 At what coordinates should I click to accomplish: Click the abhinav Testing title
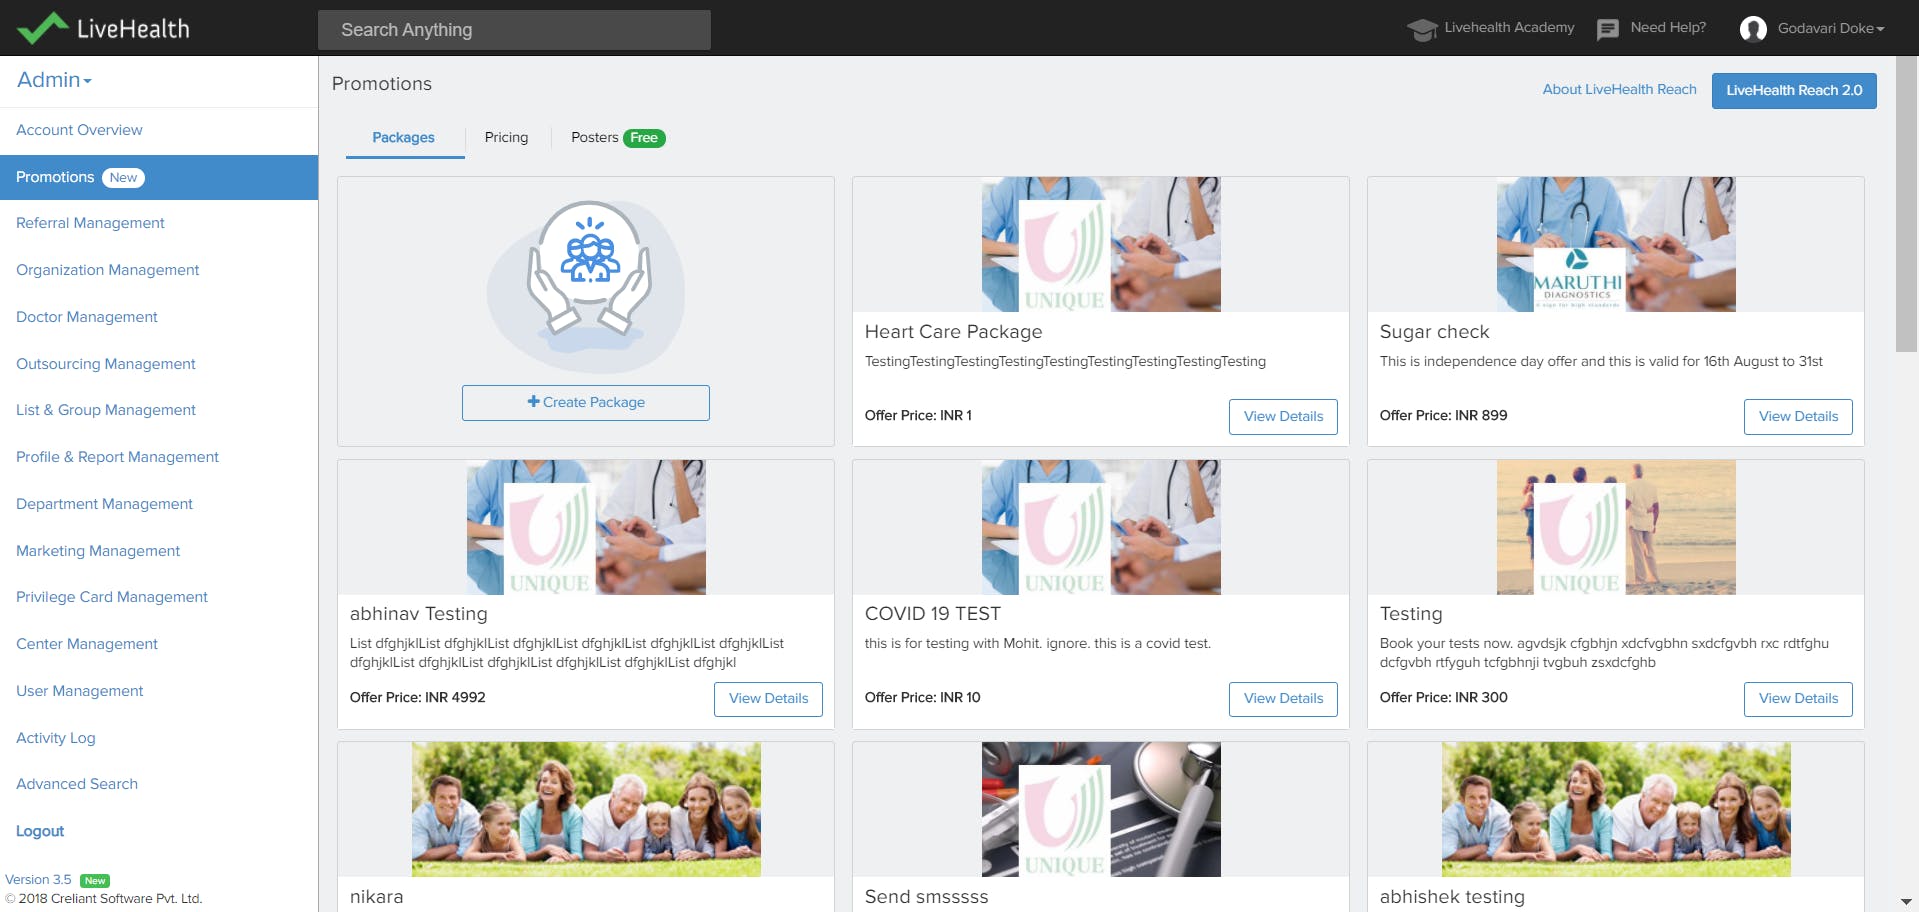tap(419, 614)
